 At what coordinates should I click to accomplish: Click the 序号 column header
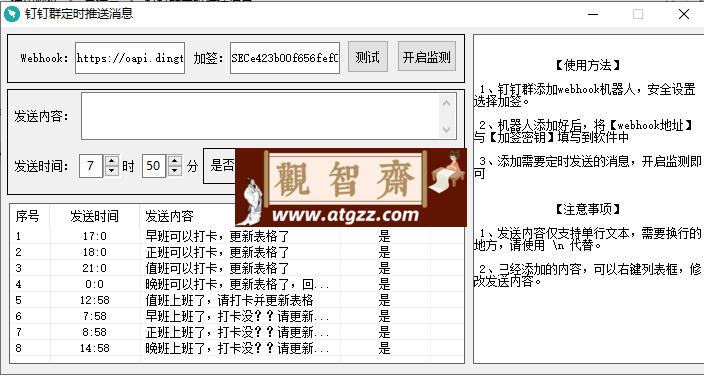click(30, 216)
